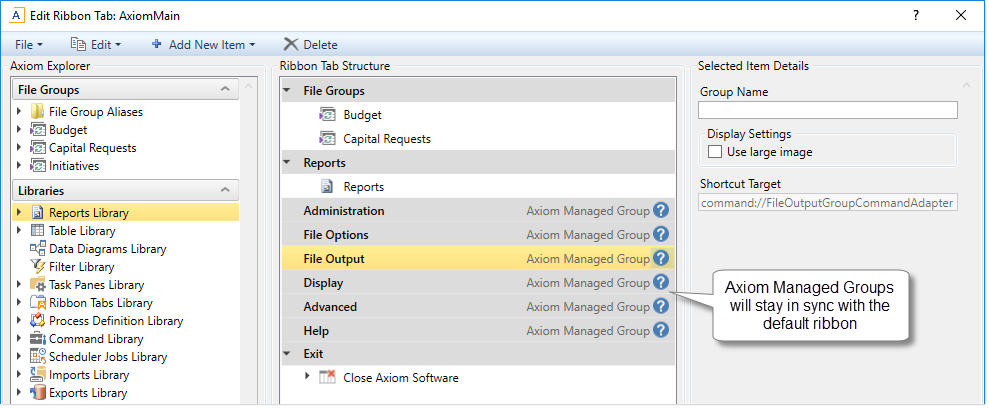Click the Filter Library funnel icon
The width and height of the screenshot is (989, 408).
coord(38,267)
